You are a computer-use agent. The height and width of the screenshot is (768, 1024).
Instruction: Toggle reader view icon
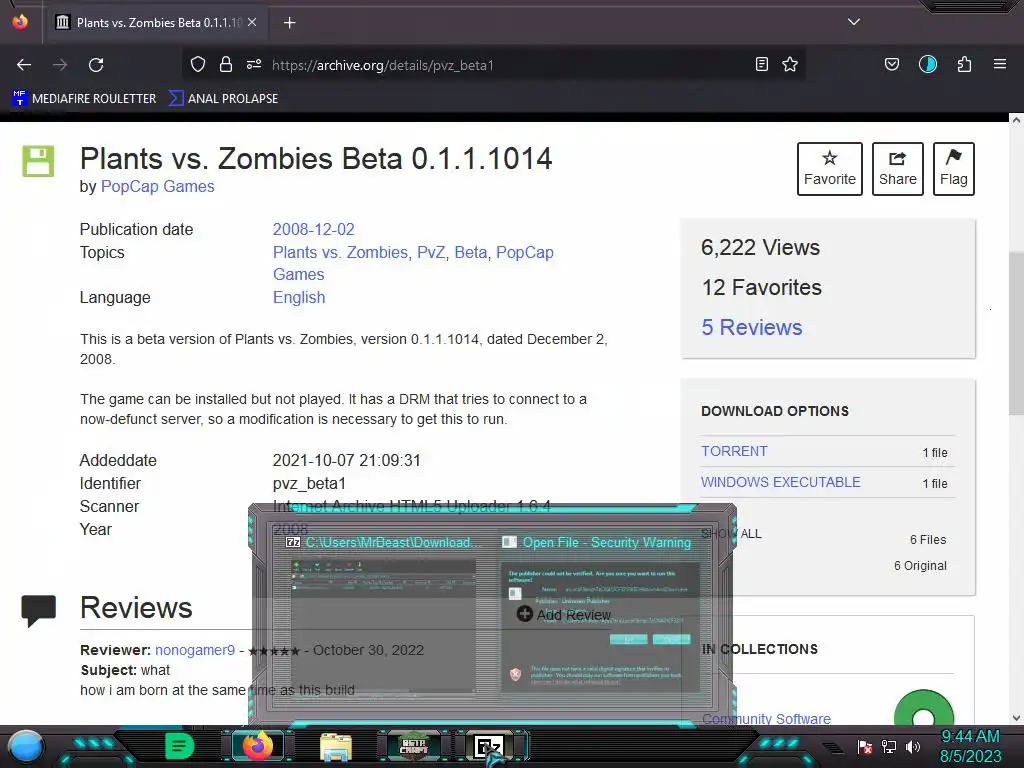point(761,64)
